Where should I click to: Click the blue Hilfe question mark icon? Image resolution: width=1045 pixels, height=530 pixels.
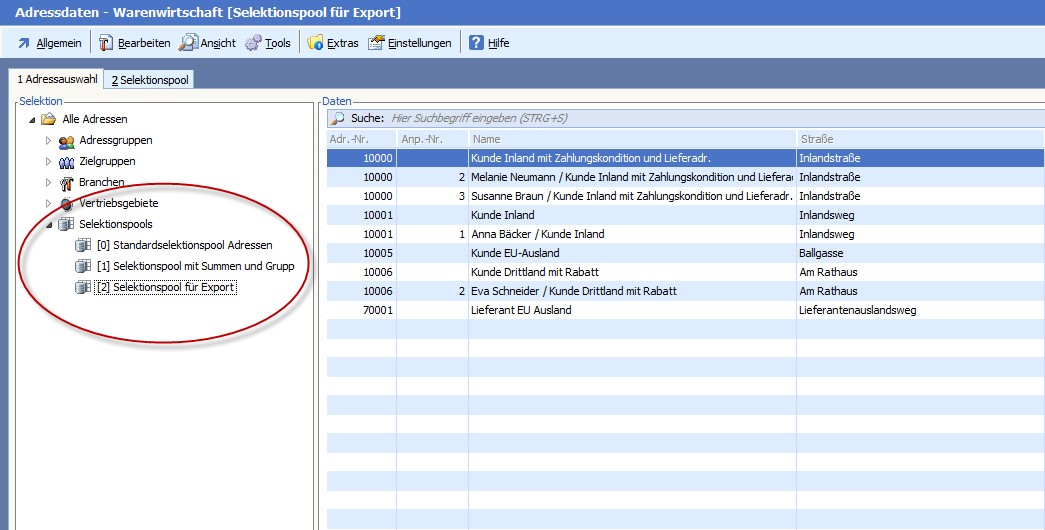[x=476, y=43]
